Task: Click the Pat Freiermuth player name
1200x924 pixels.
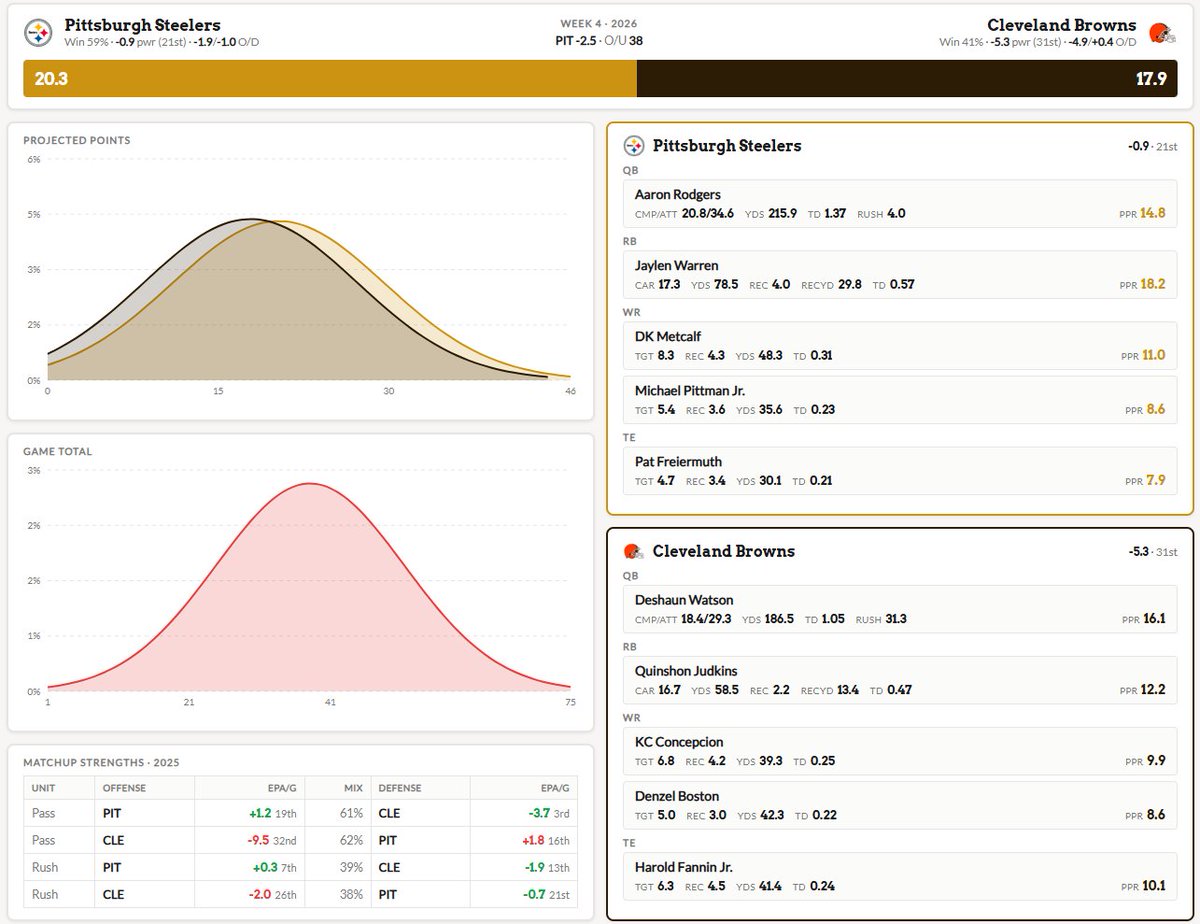Action: pyautogui.click(x=678, y=462)
